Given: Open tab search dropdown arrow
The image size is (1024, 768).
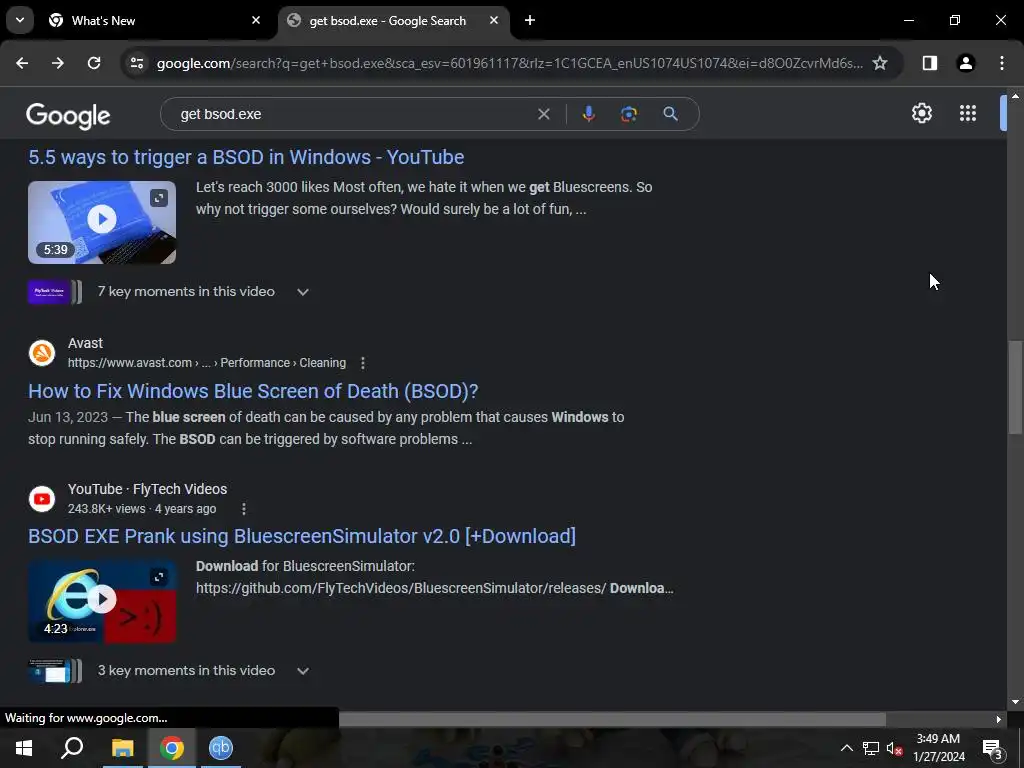Looking at the screenshot, I should (x=20, y=20).
